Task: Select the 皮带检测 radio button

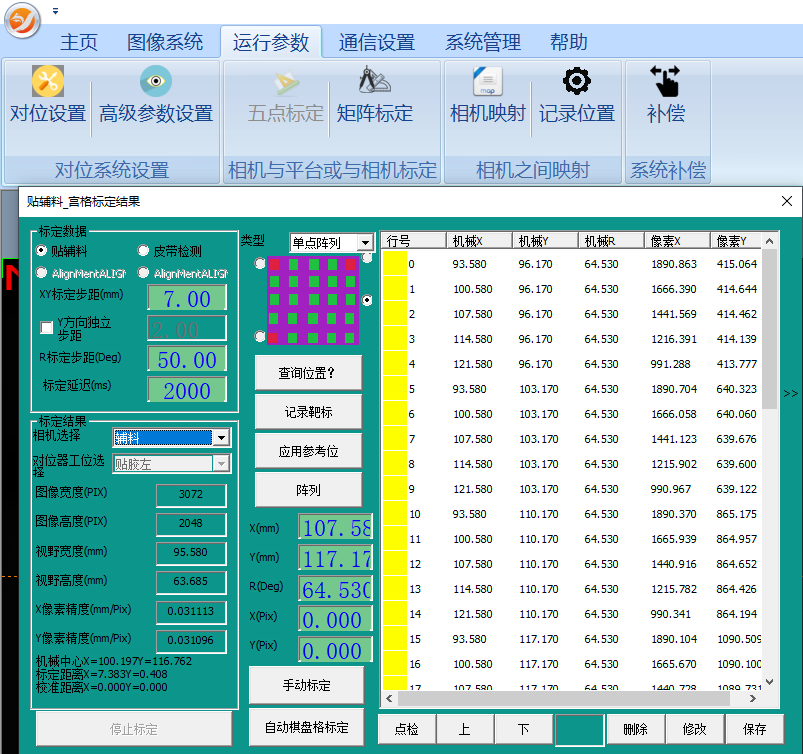Action: [x=144, y=251]
